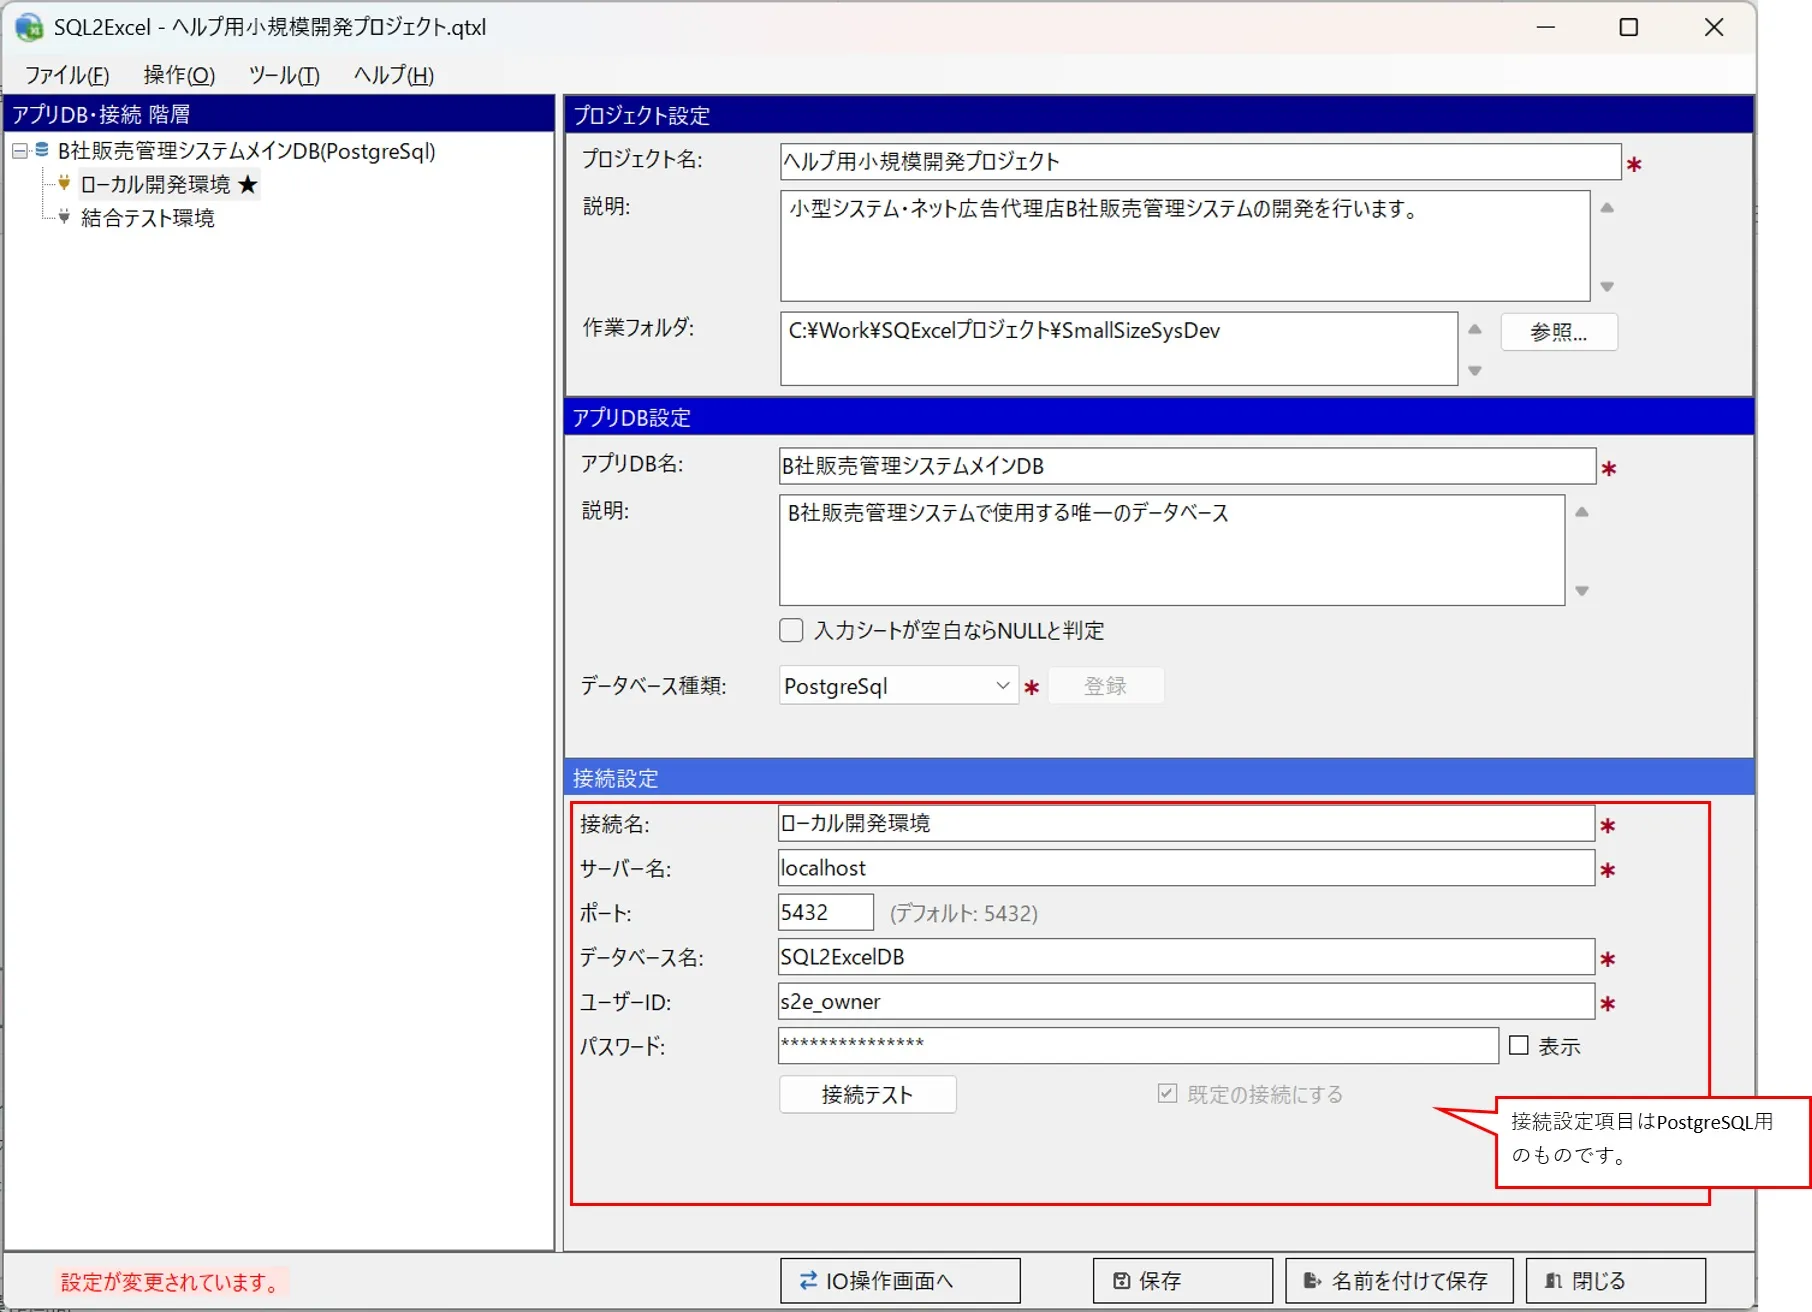Click the arrows icon on IO操作画面へ button
Viewport: 1812px width, 1312px height.
tap(808, 1280)
